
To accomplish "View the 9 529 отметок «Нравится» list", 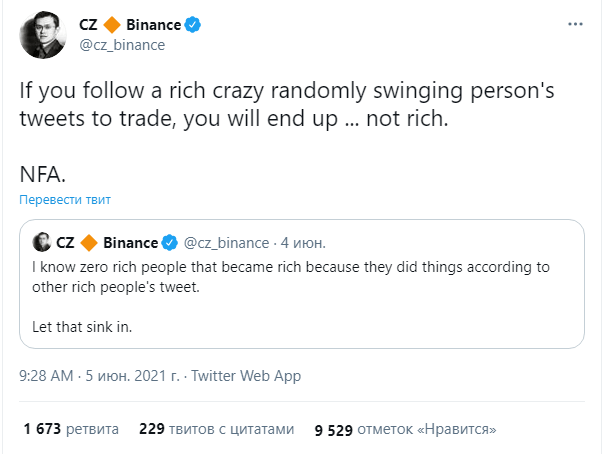I will tap(405, 429).
